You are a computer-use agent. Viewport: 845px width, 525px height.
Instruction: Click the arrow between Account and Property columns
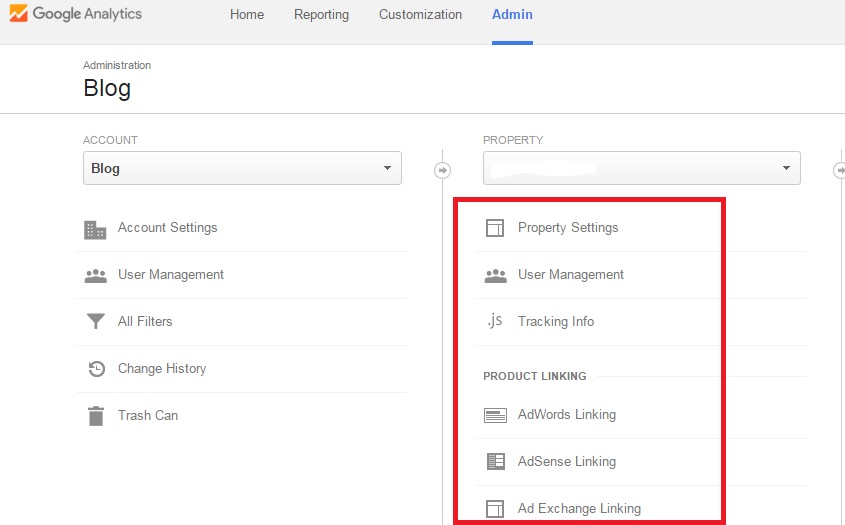click(442, 170)
